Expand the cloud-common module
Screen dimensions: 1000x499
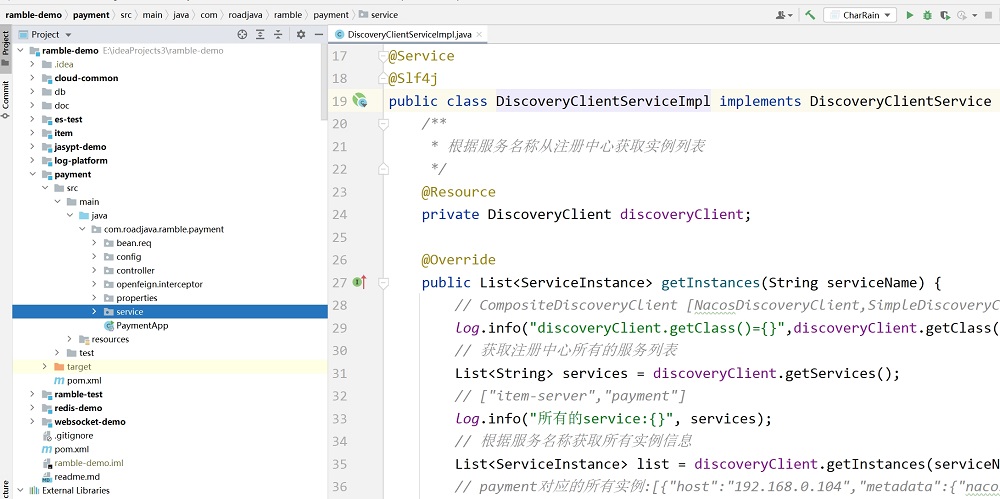tap(33, 78)
